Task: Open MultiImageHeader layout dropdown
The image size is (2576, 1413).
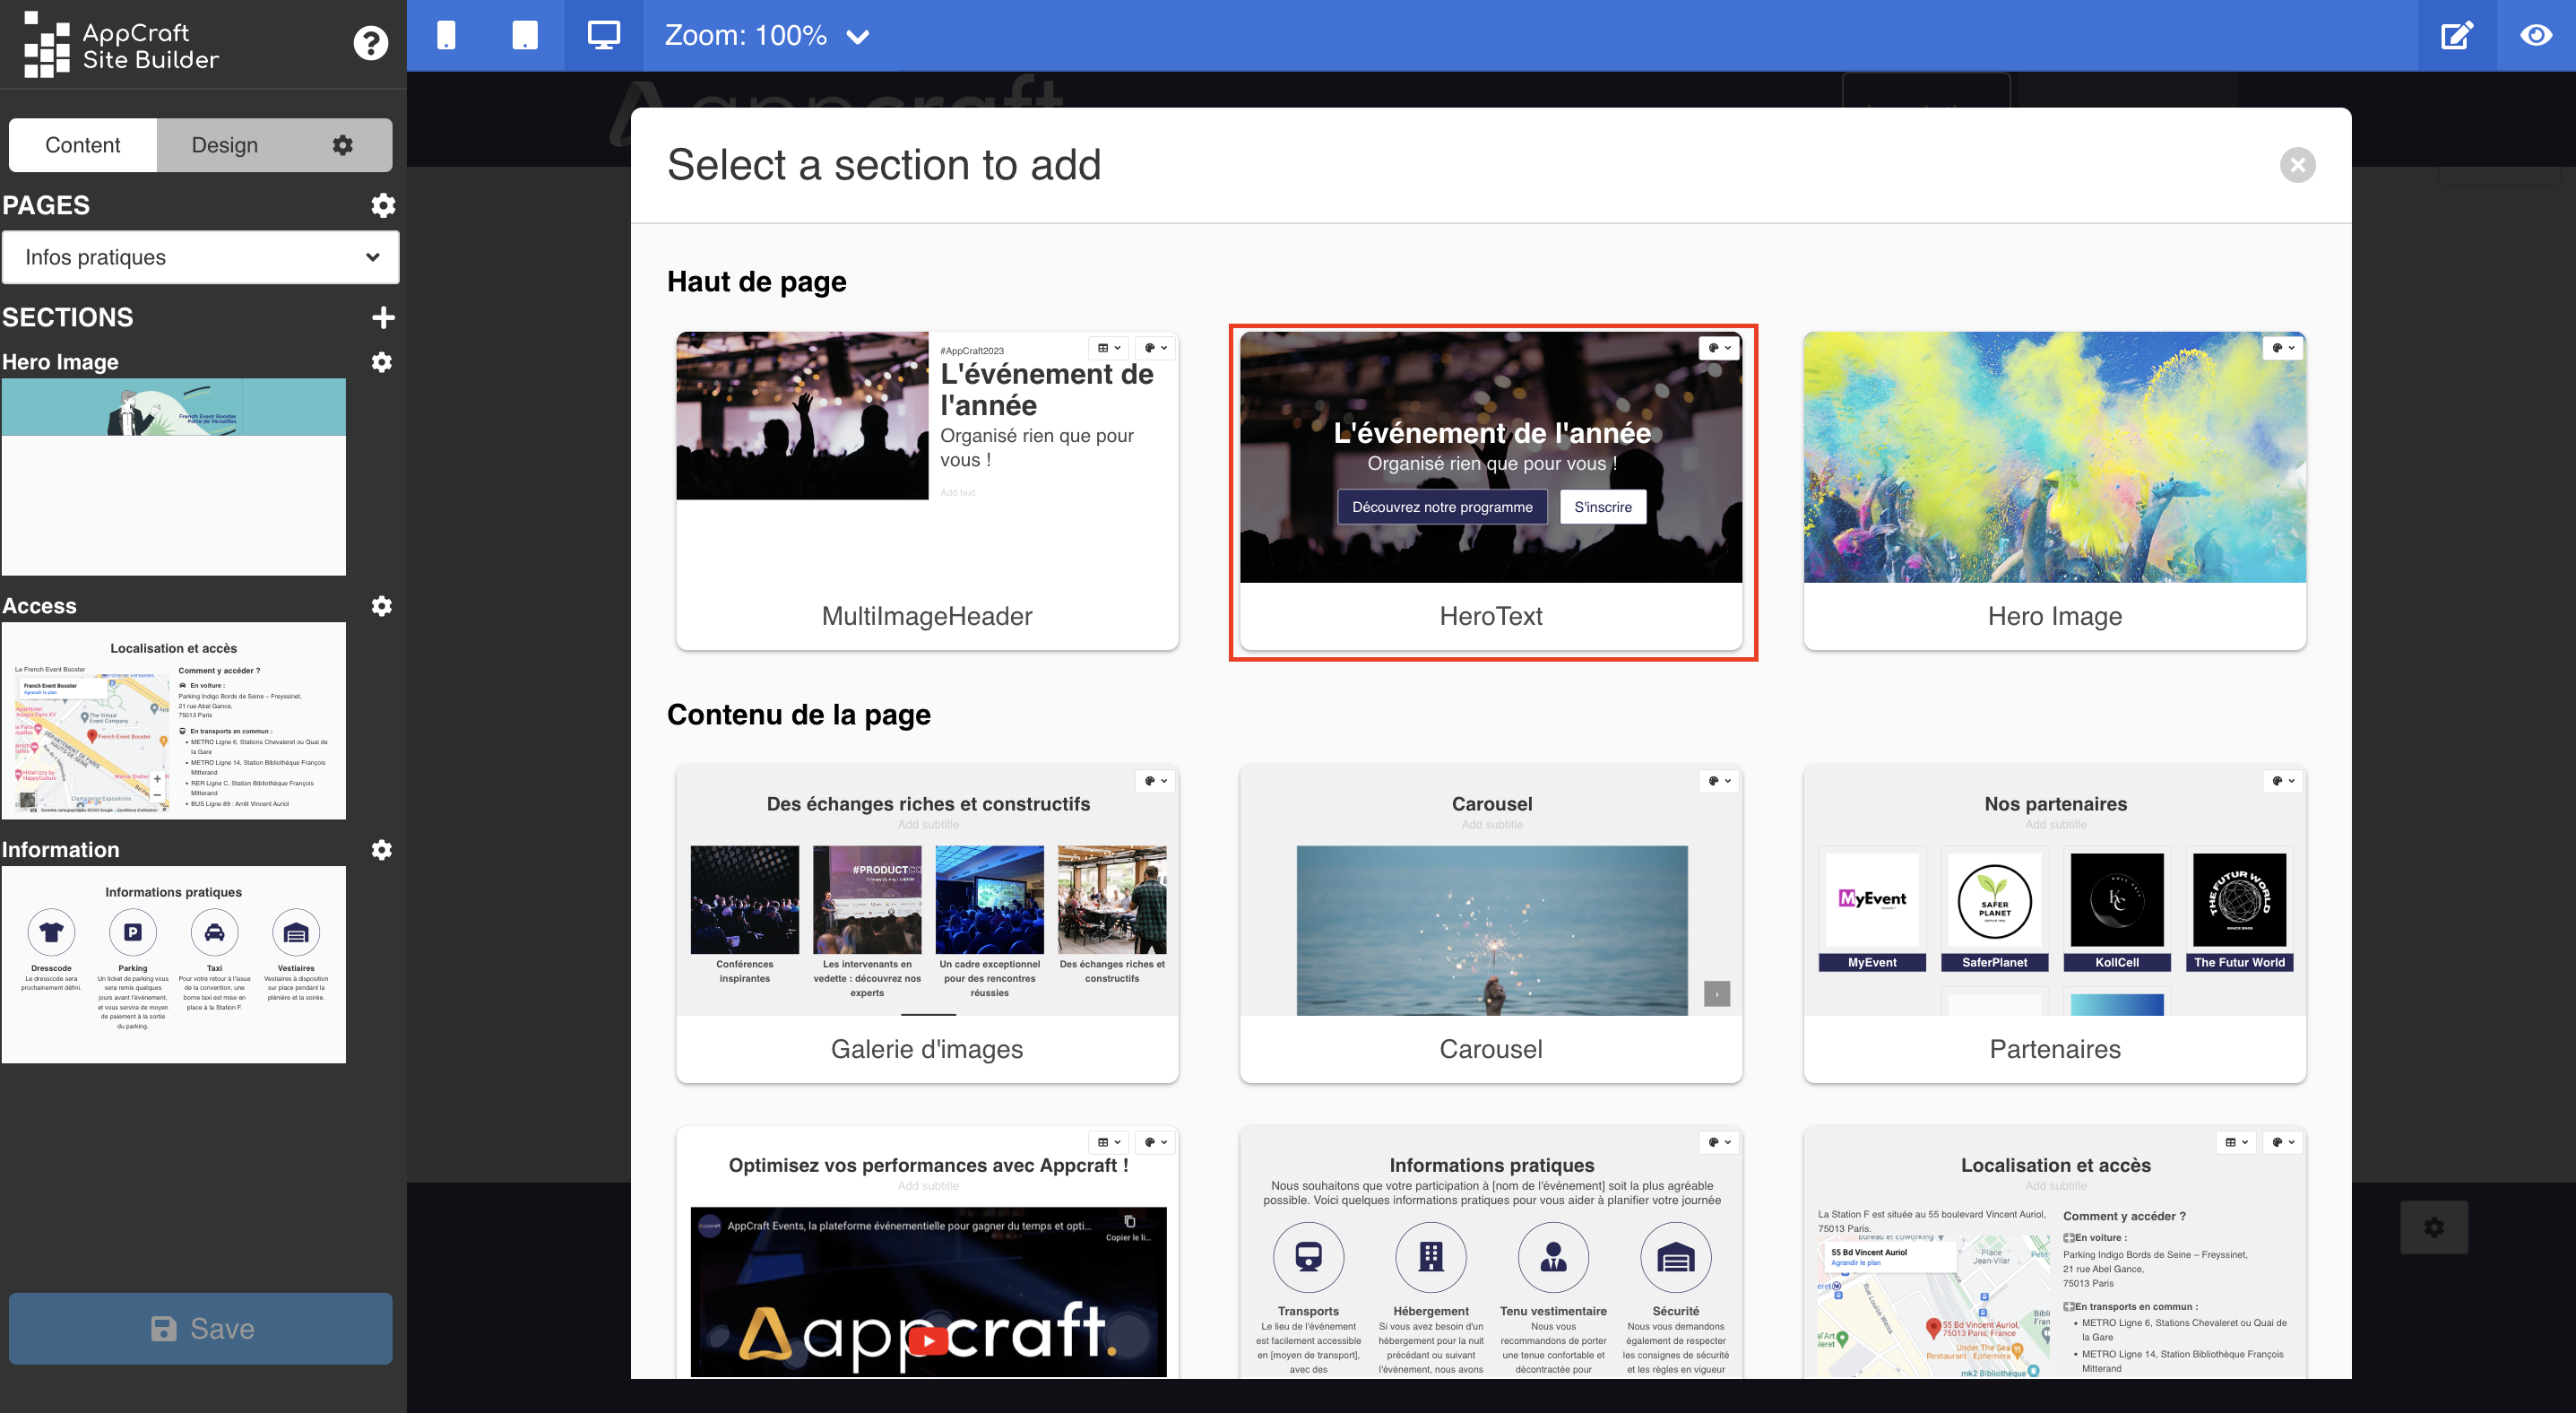Action: pyautogui.click(x=1108, y=348)
